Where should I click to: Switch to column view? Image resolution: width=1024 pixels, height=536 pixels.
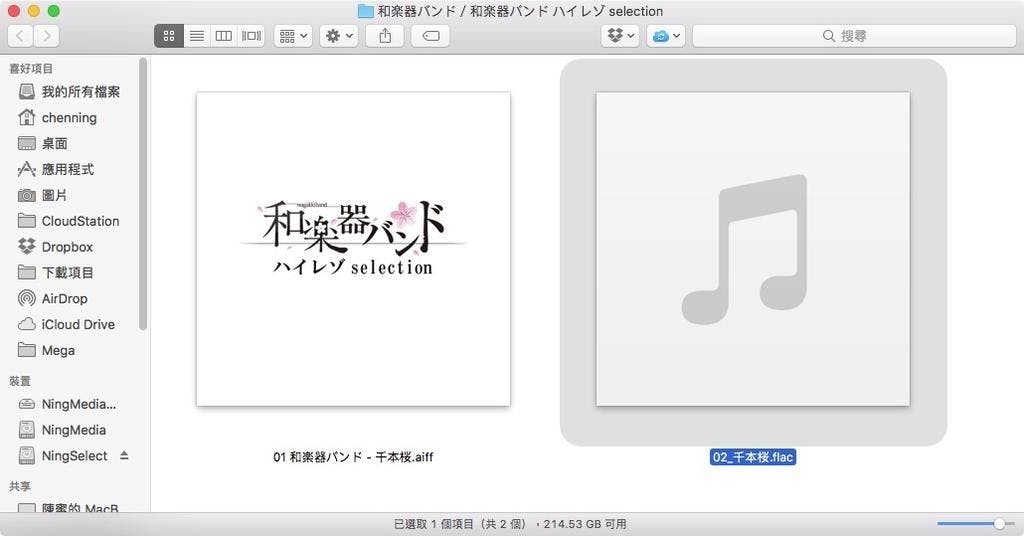coord(223,36)
